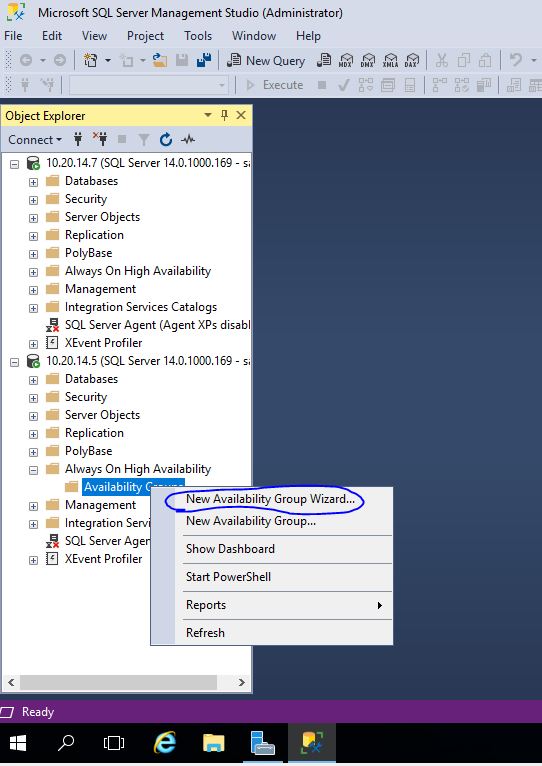This screenshot has height=766, width=542.
Task: Open the Window menu
Action: 254,36
